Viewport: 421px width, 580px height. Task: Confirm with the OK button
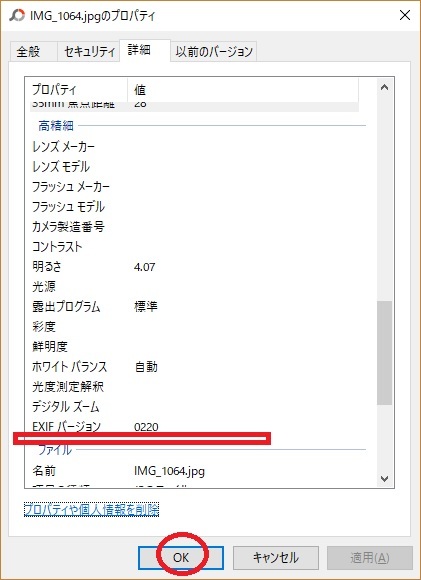[x=181, y=557]
